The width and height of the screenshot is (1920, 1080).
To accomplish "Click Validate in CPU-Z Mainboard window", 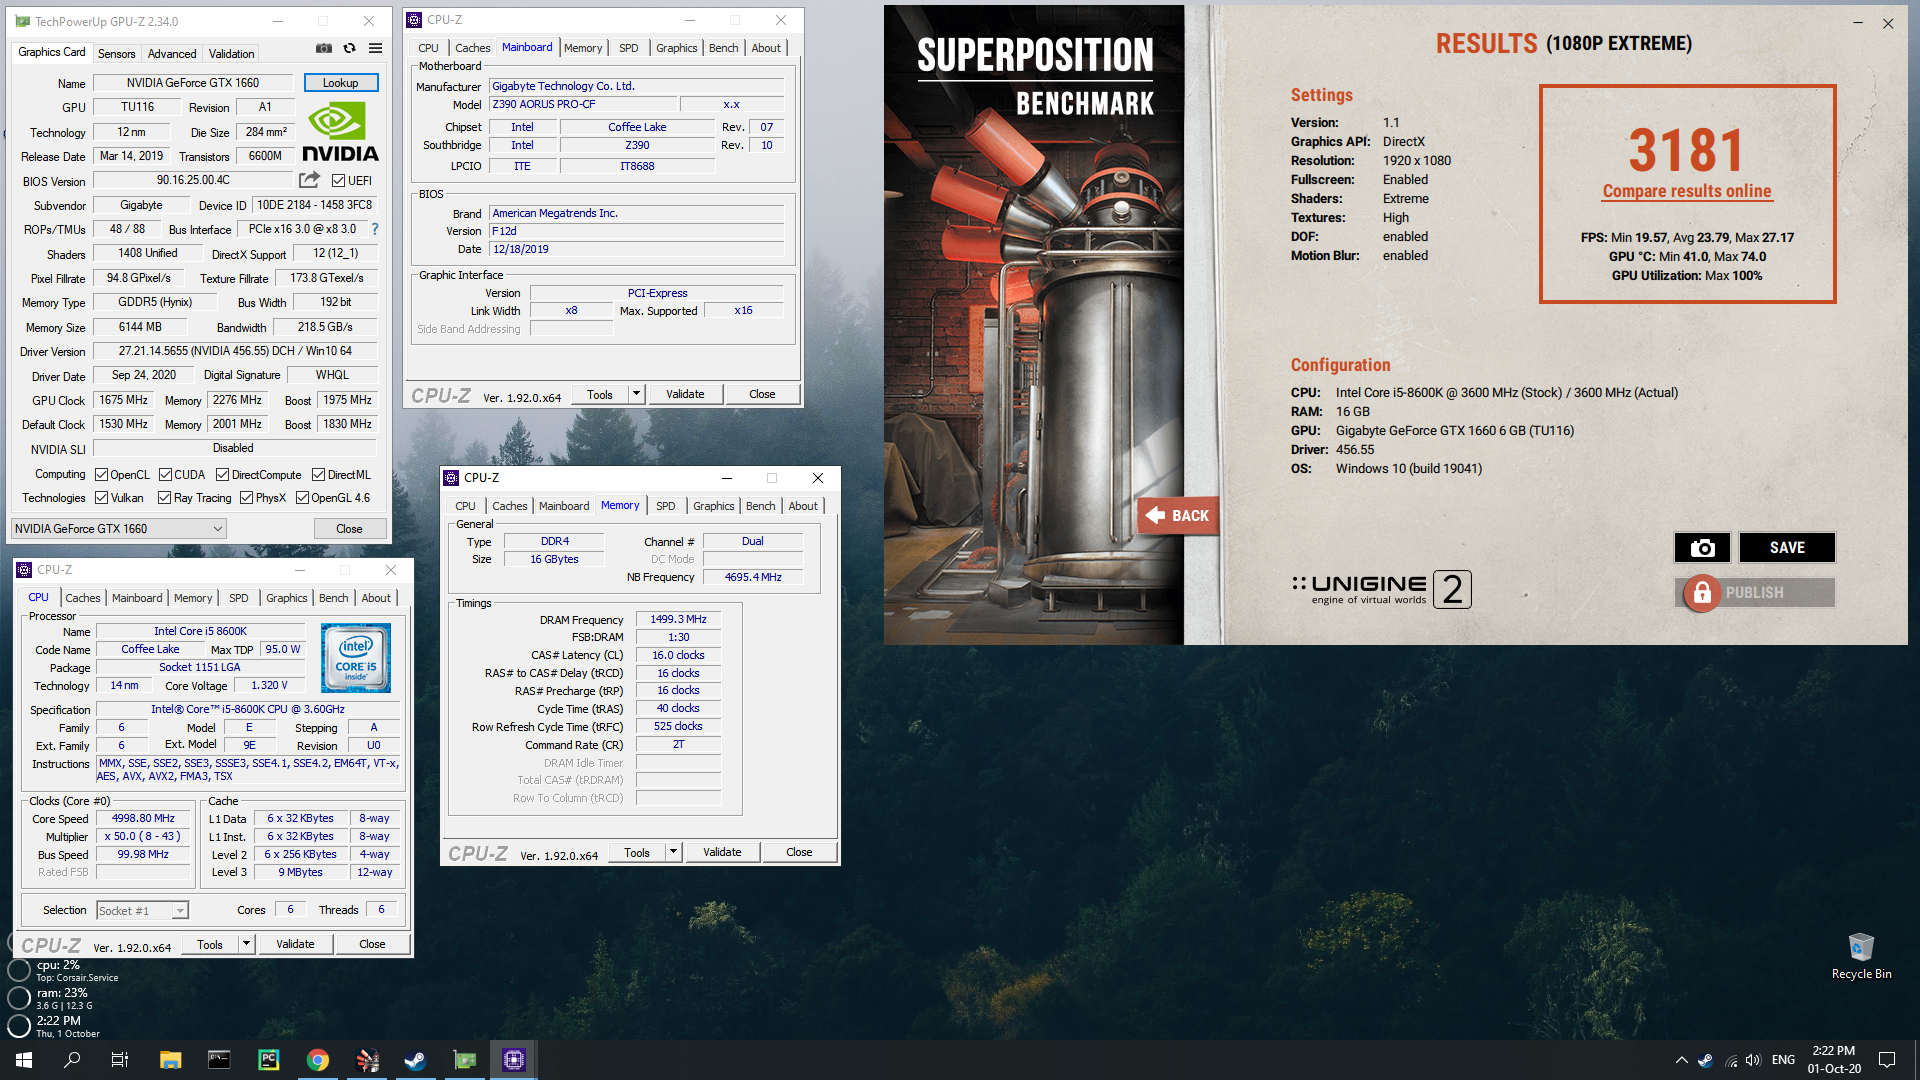I will coord(685,394).
